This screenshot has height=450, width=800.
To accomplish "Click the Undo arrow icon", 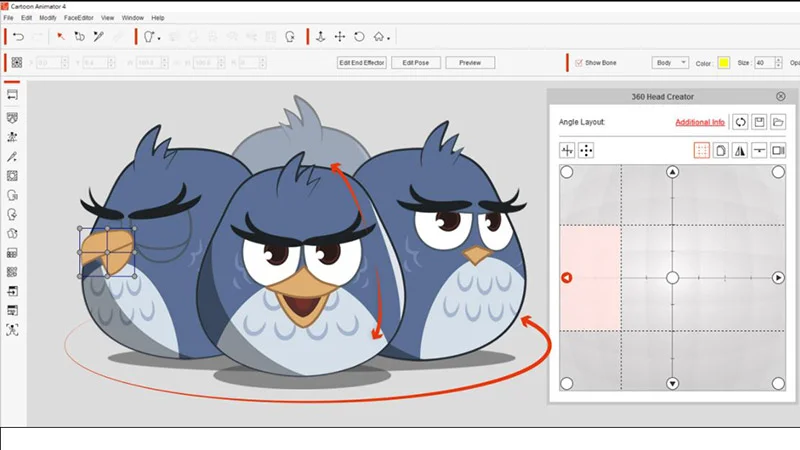I will pos(18,37).
